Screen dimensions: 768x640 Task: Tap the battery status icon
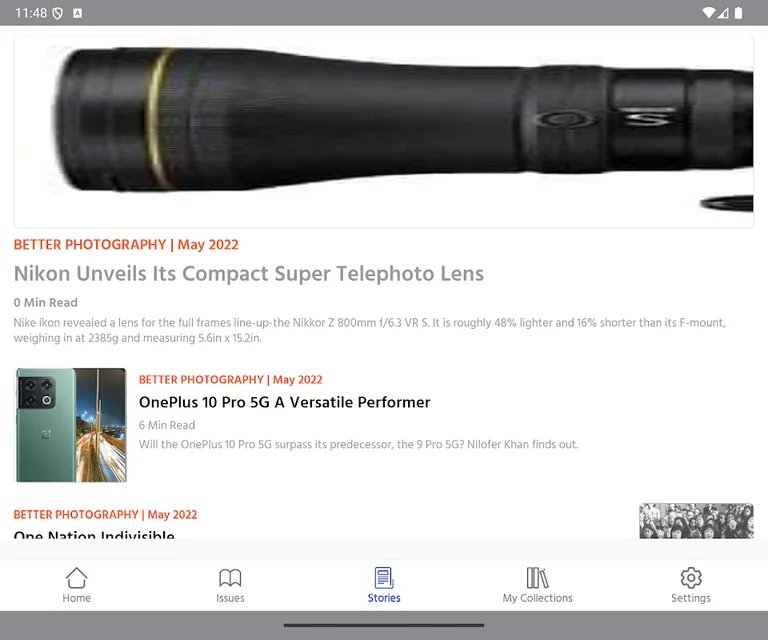(x=739, y=13)
